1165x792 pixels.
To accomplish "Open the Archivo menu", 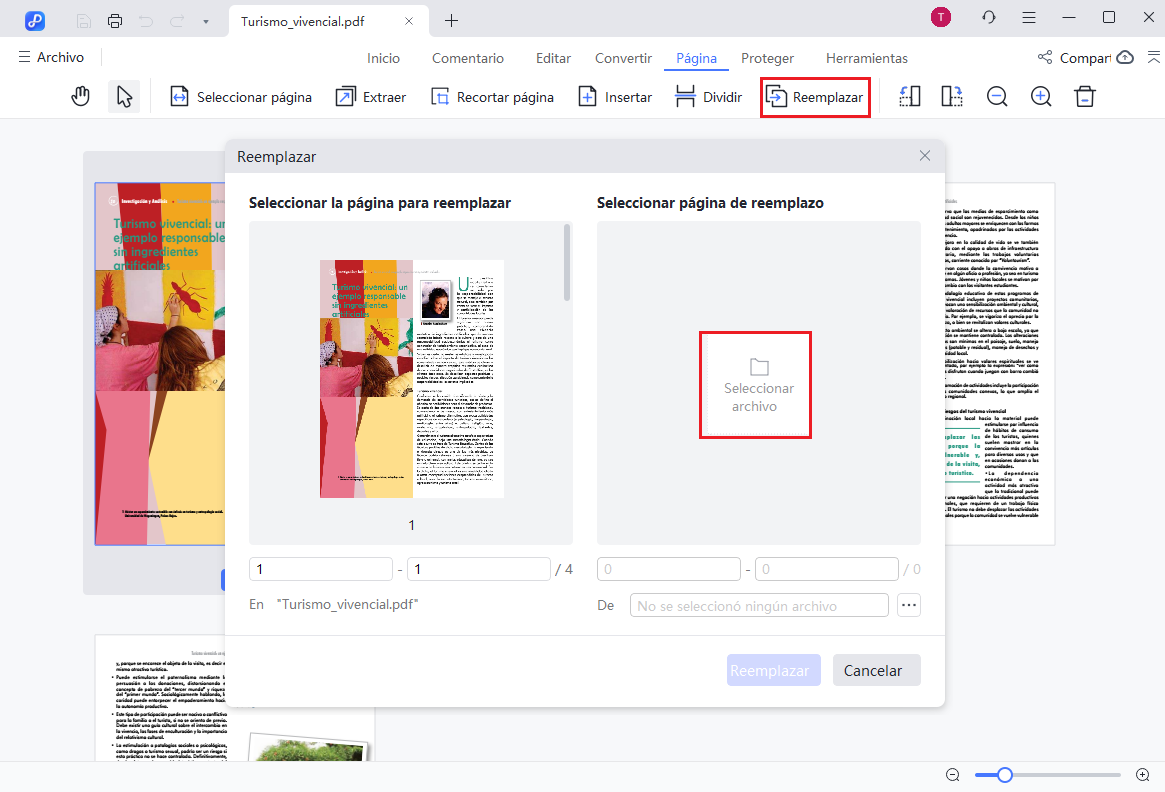I will click(51, 58).
